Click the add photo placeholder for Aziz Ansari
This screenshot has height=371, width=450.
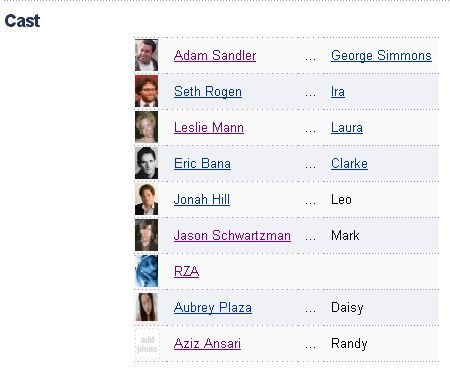pyautogui.click(x=147, y=344)
